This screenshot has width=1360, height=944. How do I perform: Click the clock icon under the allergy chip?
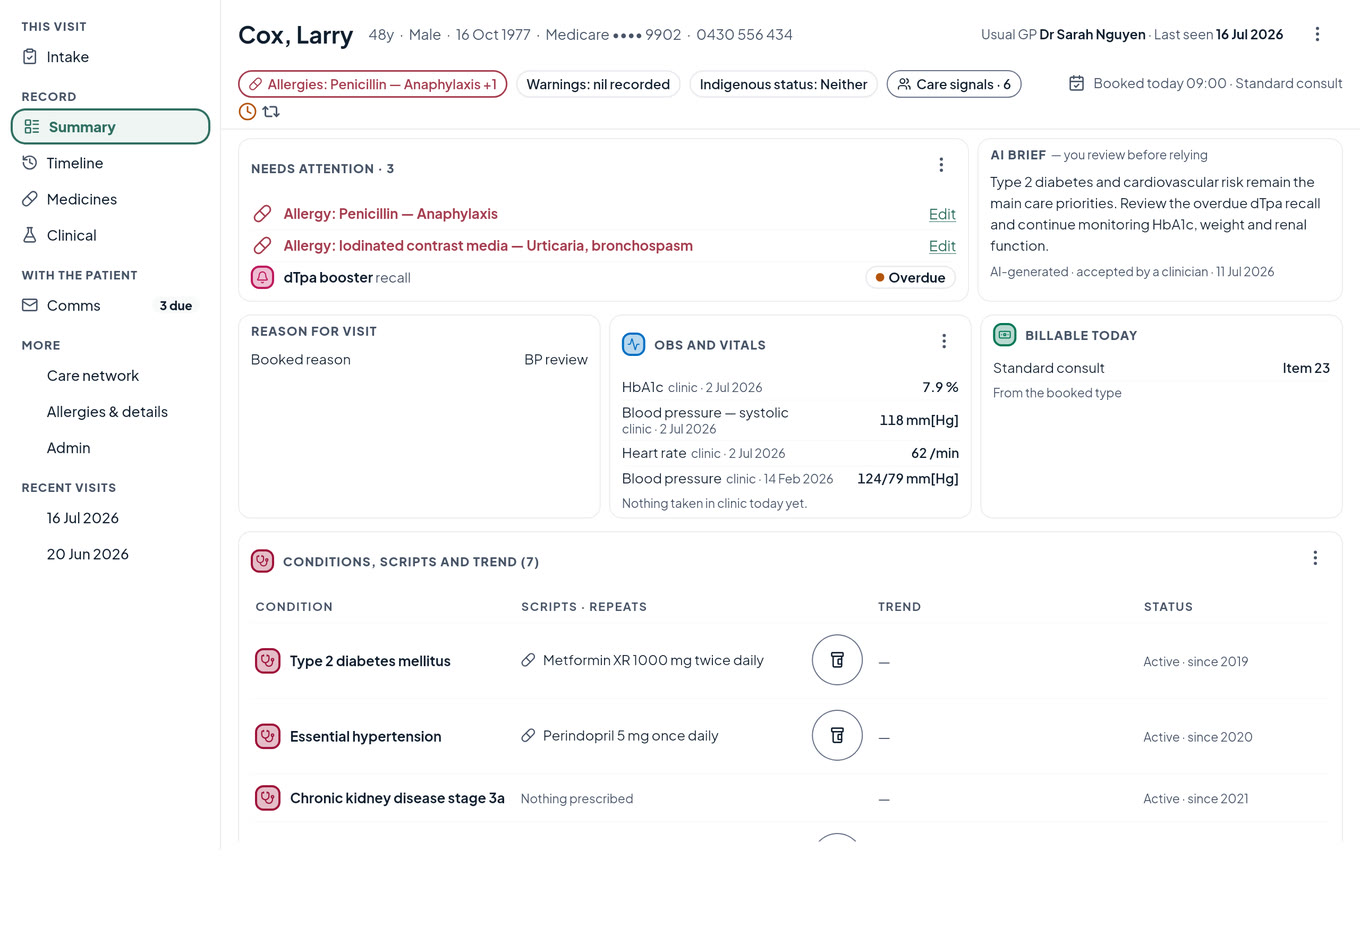[x=247, y=112]
